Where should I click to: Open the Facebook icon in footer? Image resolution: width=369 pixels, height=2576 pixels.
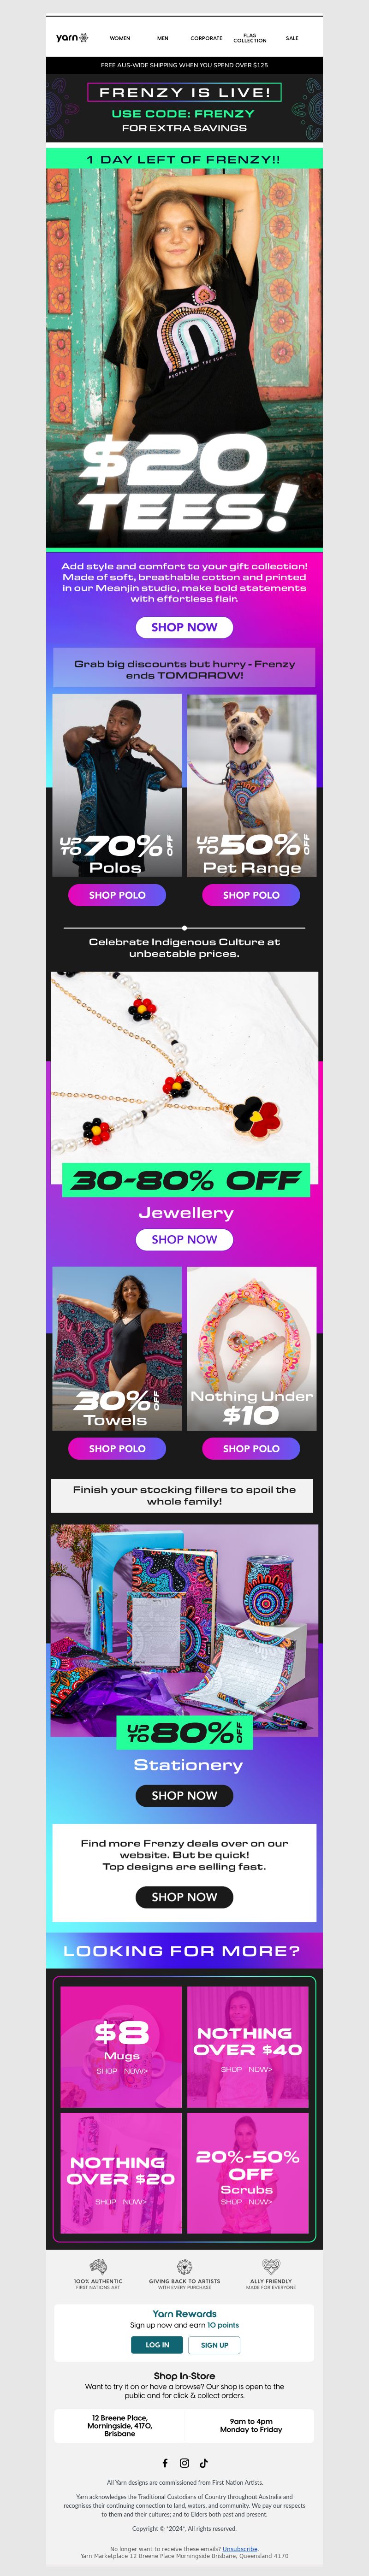165,2463
